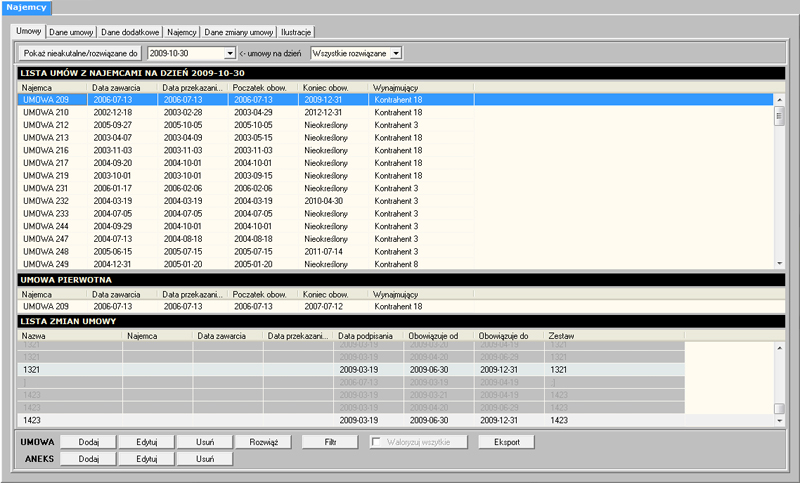Click changes list scrollbar up arrow
The image size is (800, 483).
coord(779,348)
